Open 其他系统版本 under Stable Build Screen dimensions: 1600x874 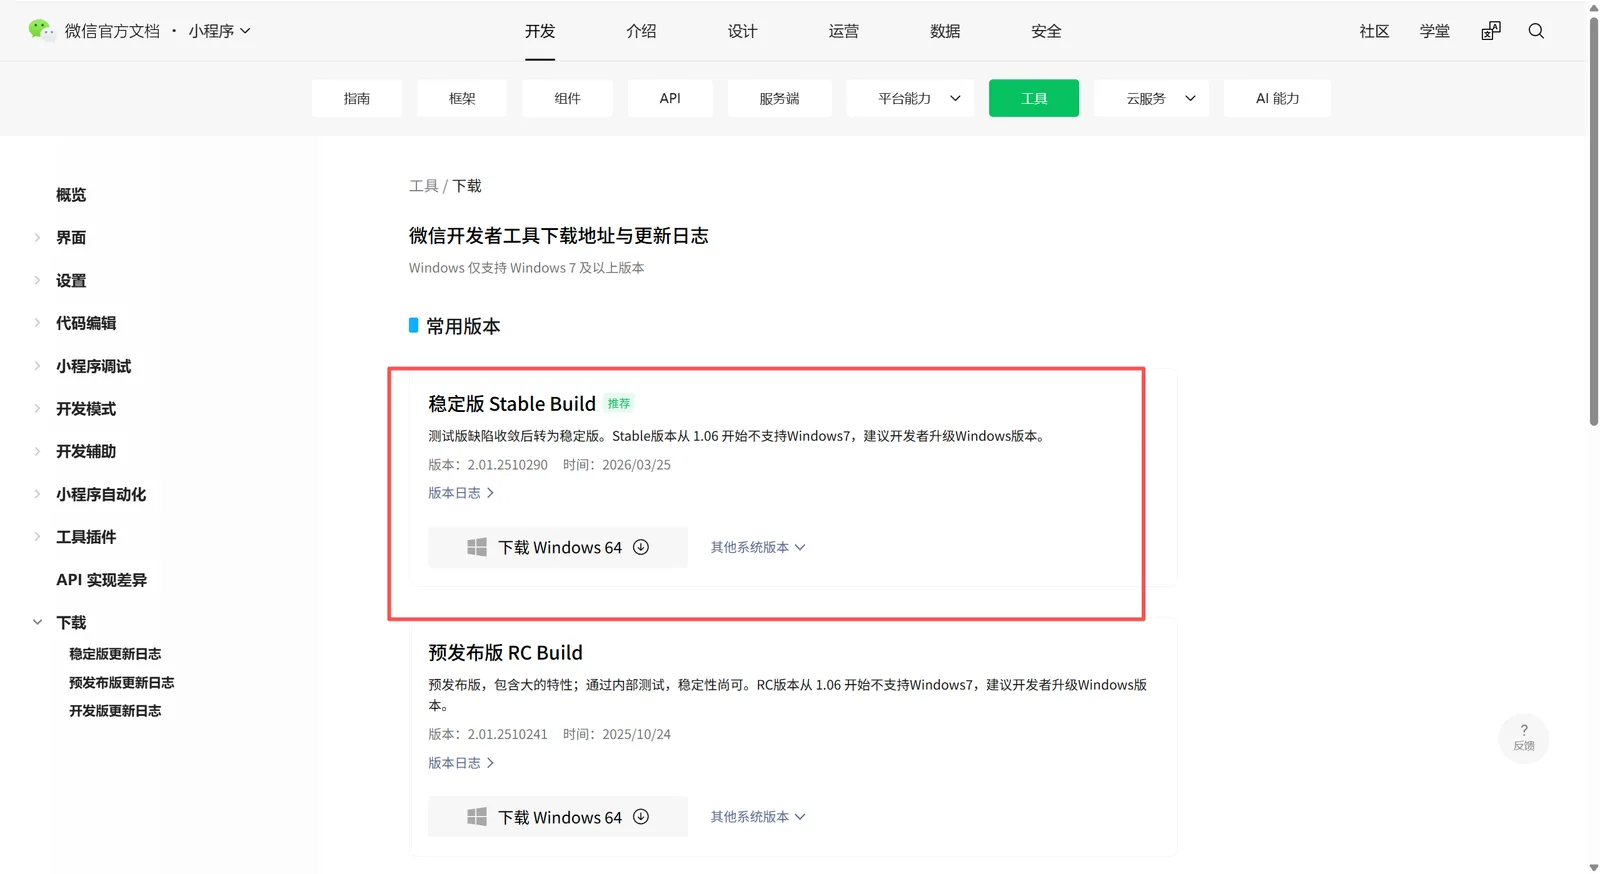click(x=758, y=547)
